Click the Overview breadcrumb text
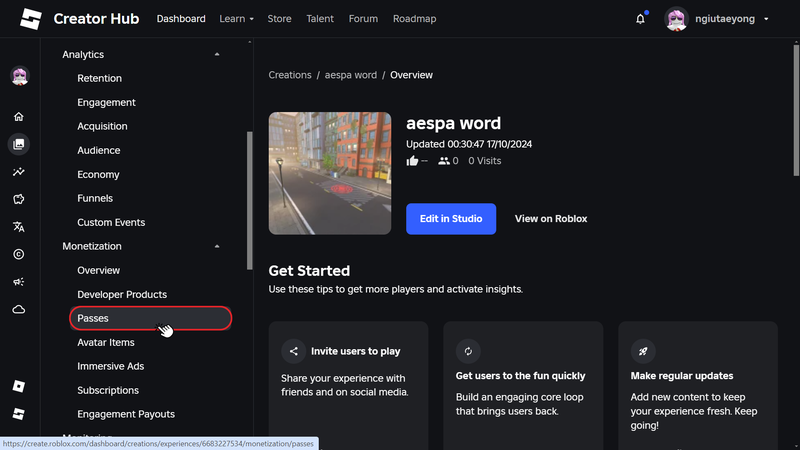The height and width of the screenshot is (450, 800). tap(411, 75)
